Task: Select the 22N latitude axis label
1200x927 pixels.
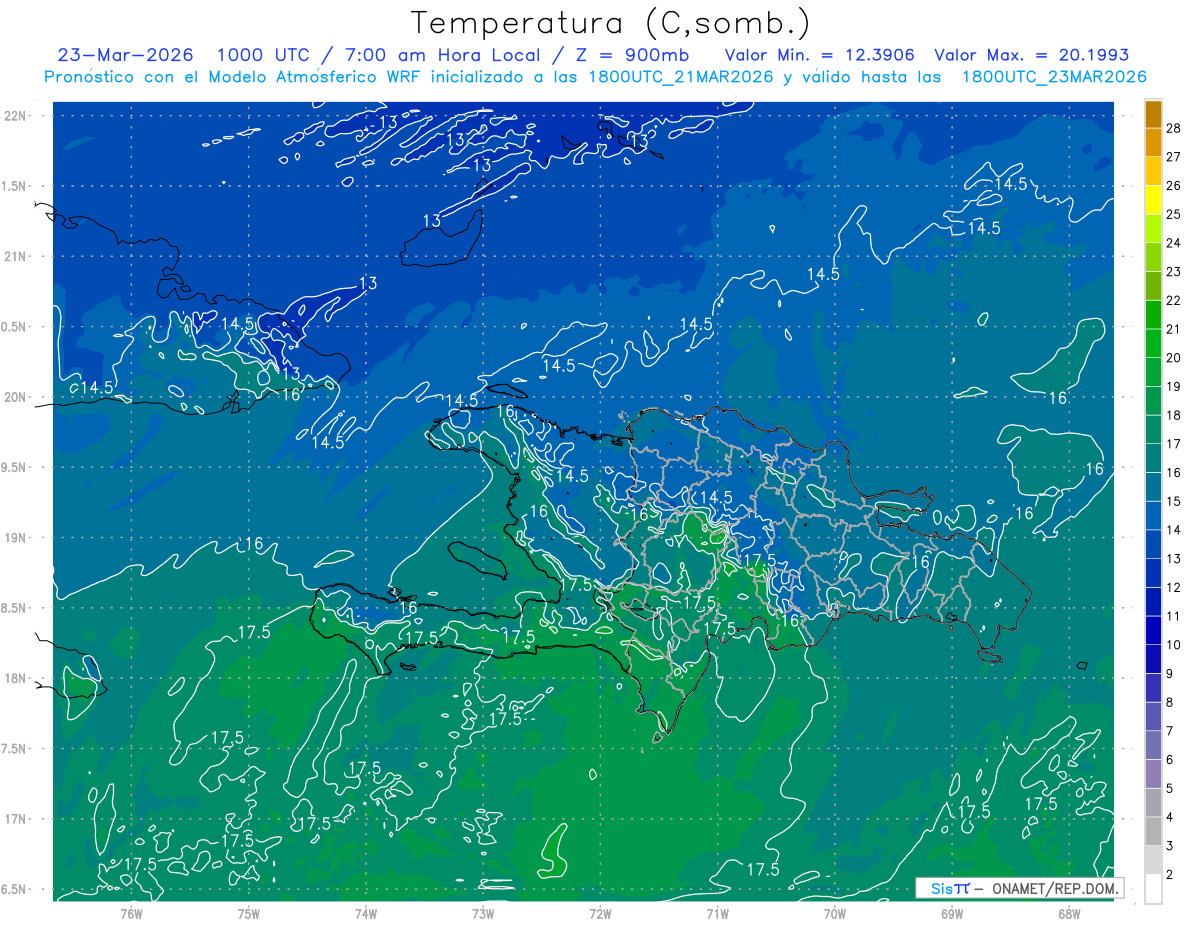Action: pyautogui.click(x=15, y=116)
